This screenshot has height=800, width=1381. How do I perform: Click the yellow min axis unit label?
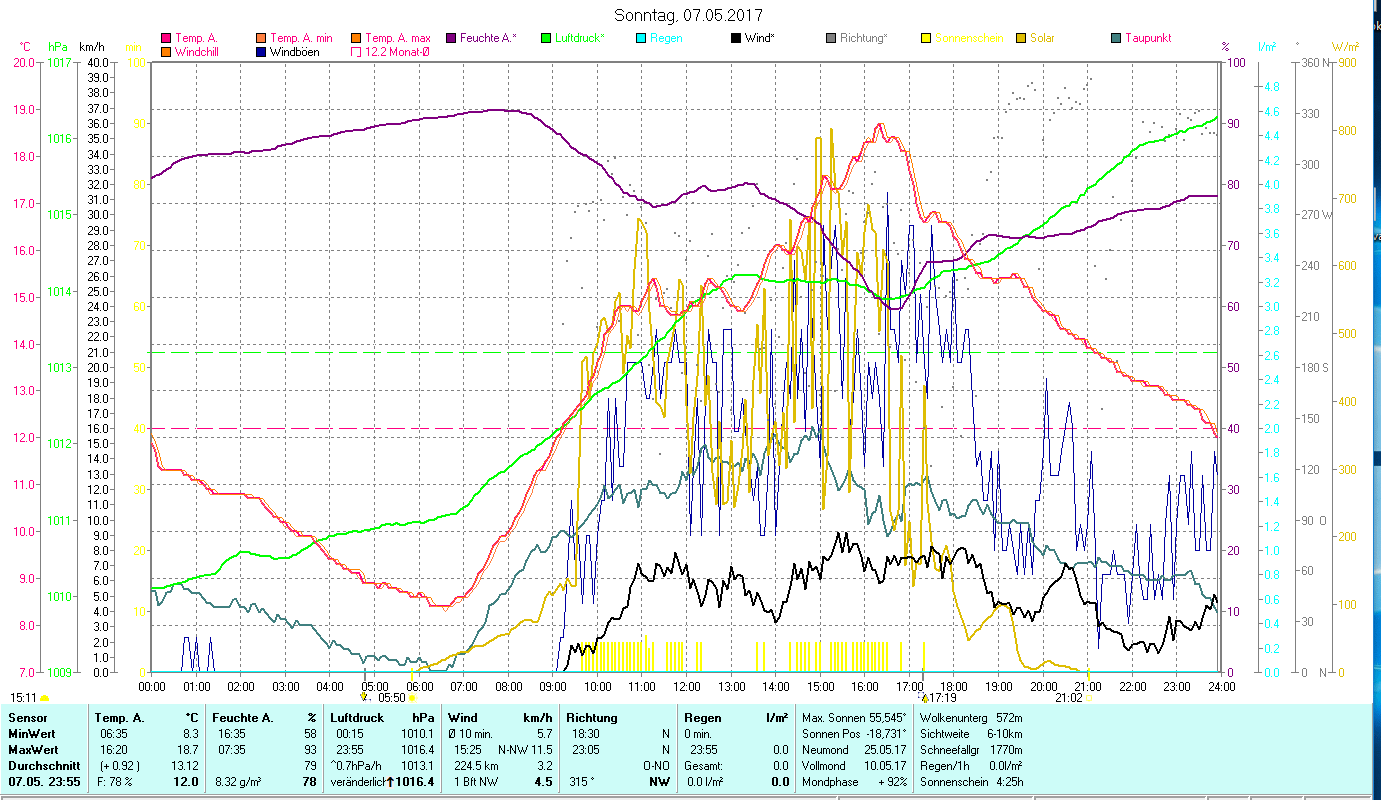coord(133,47)
